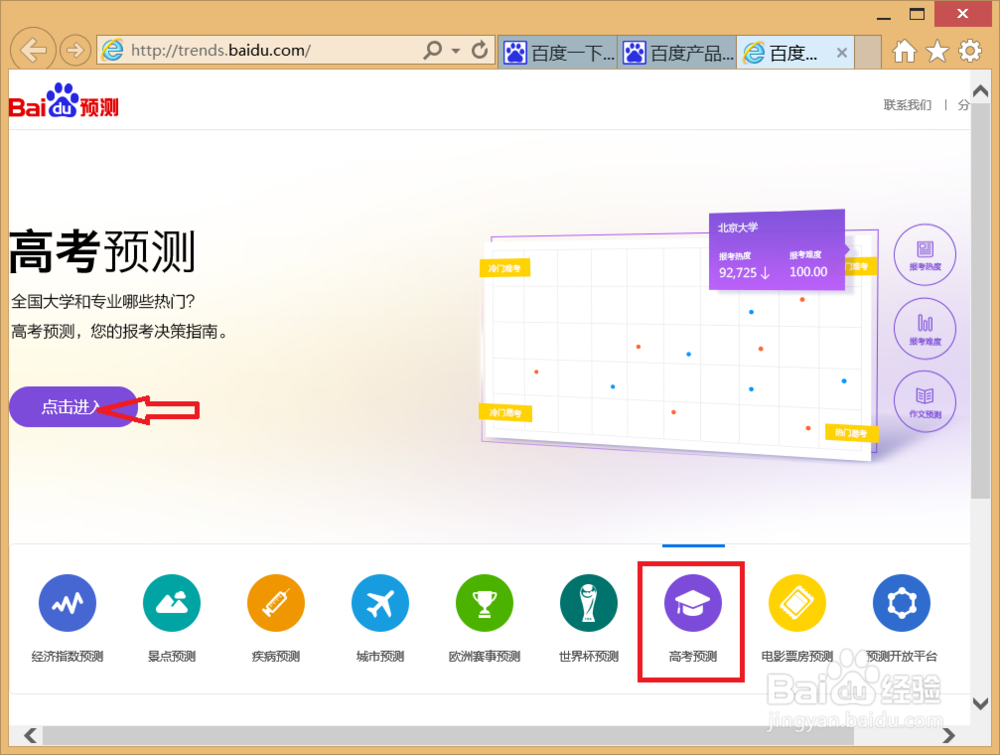Click the 北京大学 data card

point(777,251)
